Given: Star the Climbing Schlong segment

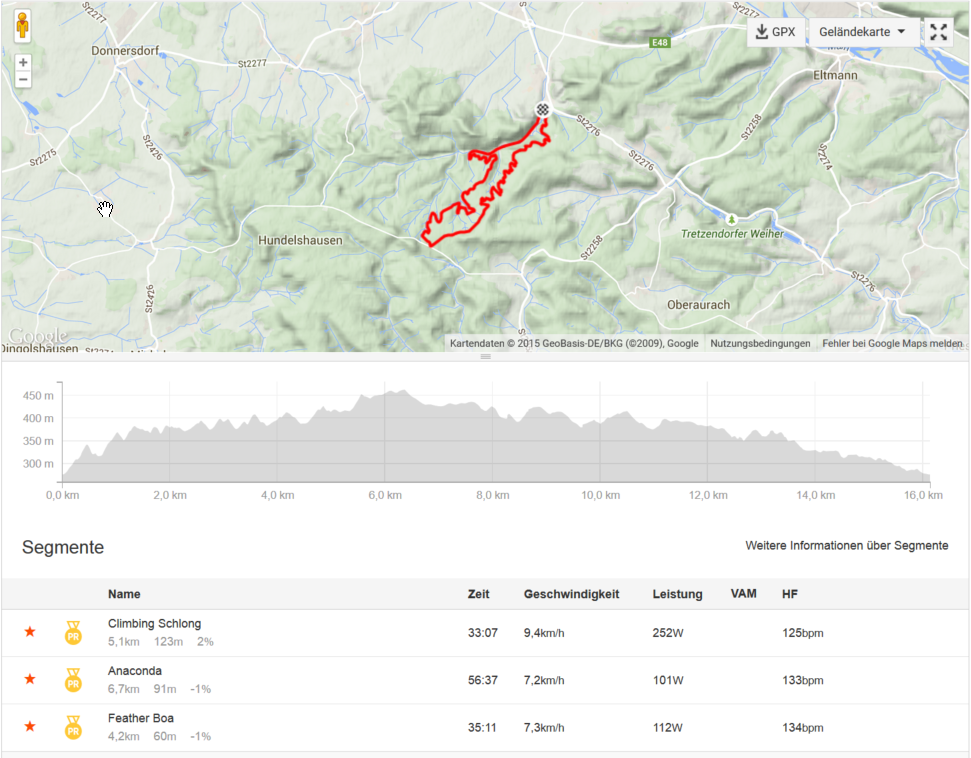Looking at the screenshot, I should (30, 632).
